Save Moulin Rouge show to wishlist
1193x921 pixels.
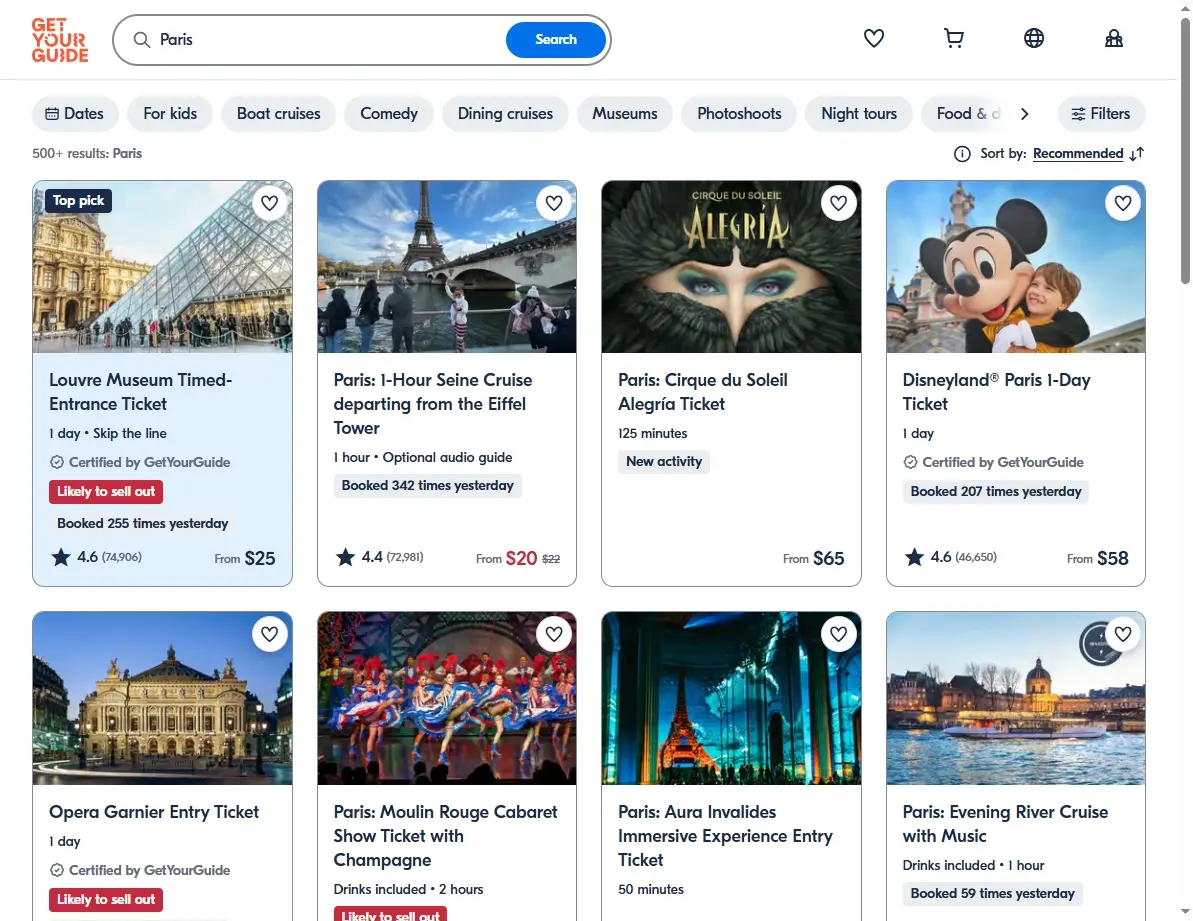(554, 634)
